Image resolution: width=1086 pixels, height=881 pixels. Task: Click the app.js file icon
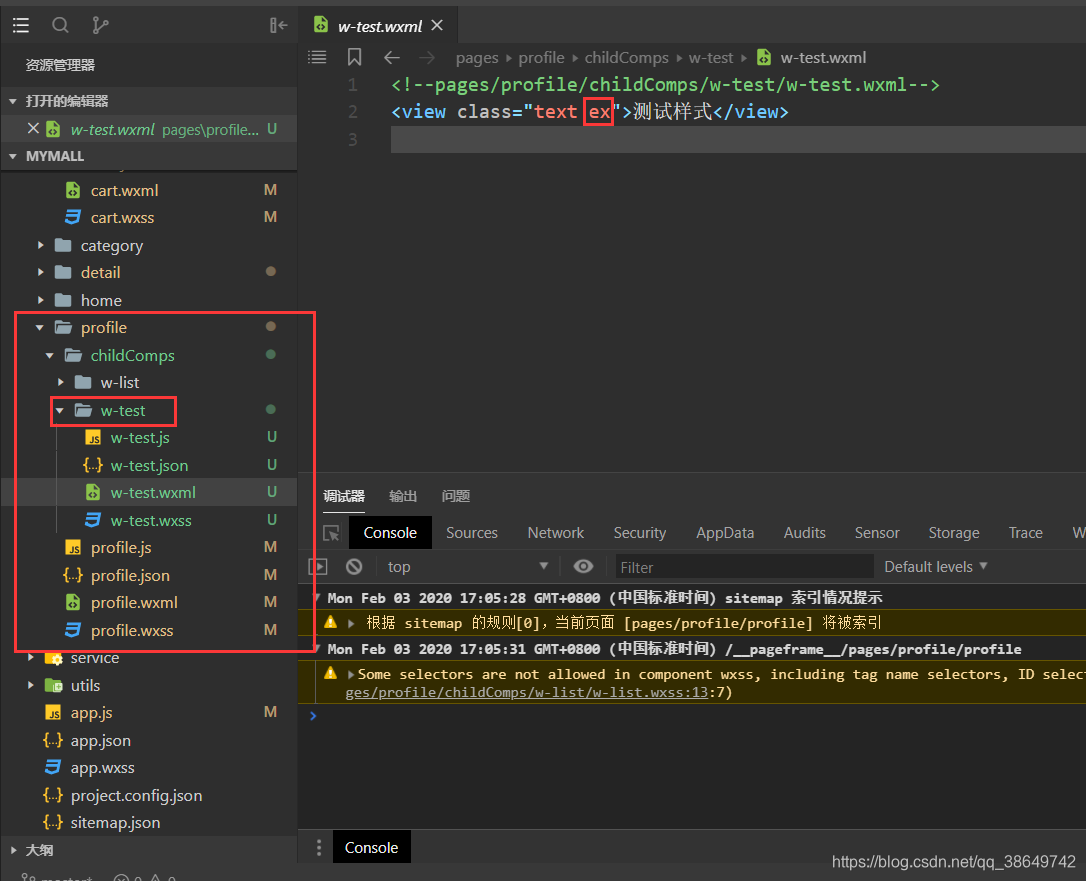point(53,713)
